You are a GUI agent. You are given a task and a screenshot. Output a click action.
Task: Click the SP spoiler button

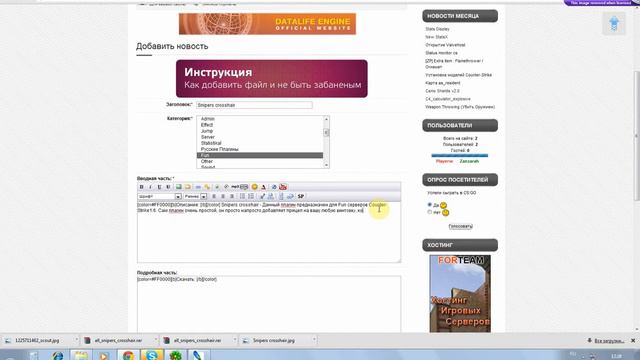[301, 196]
